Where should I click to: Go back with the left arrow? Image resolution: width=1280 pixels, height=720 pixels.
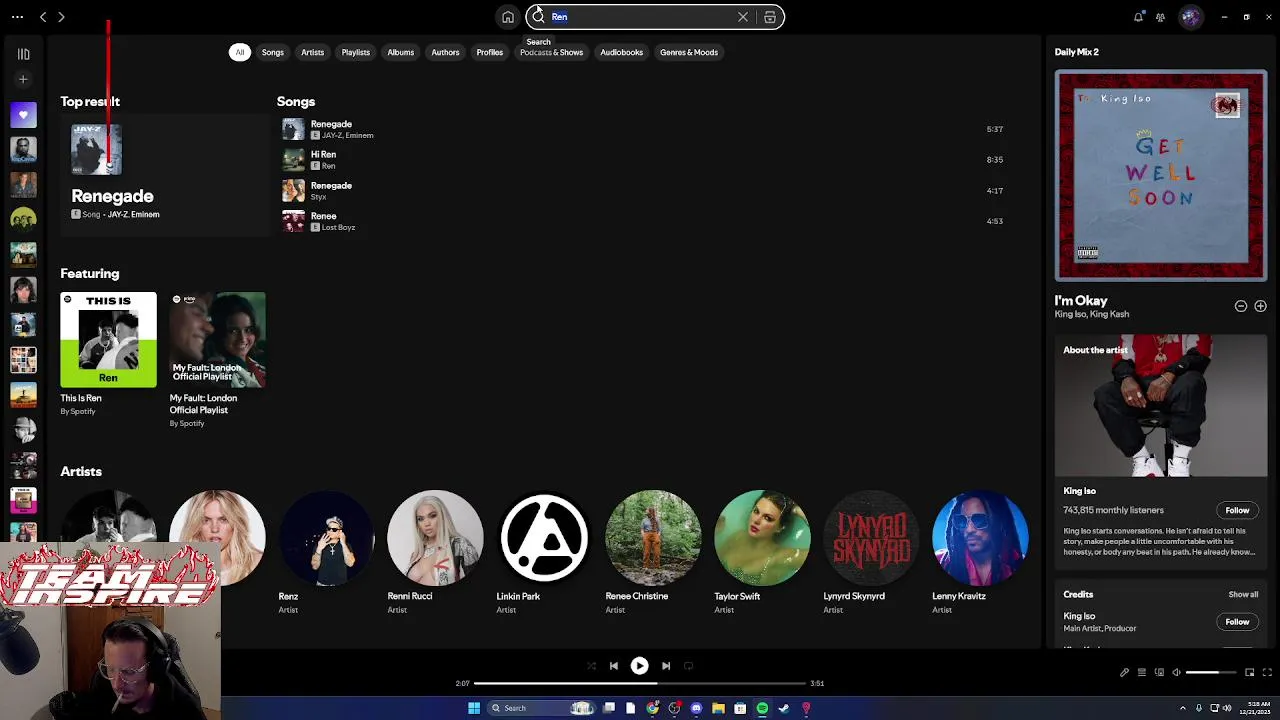[43, 17]
